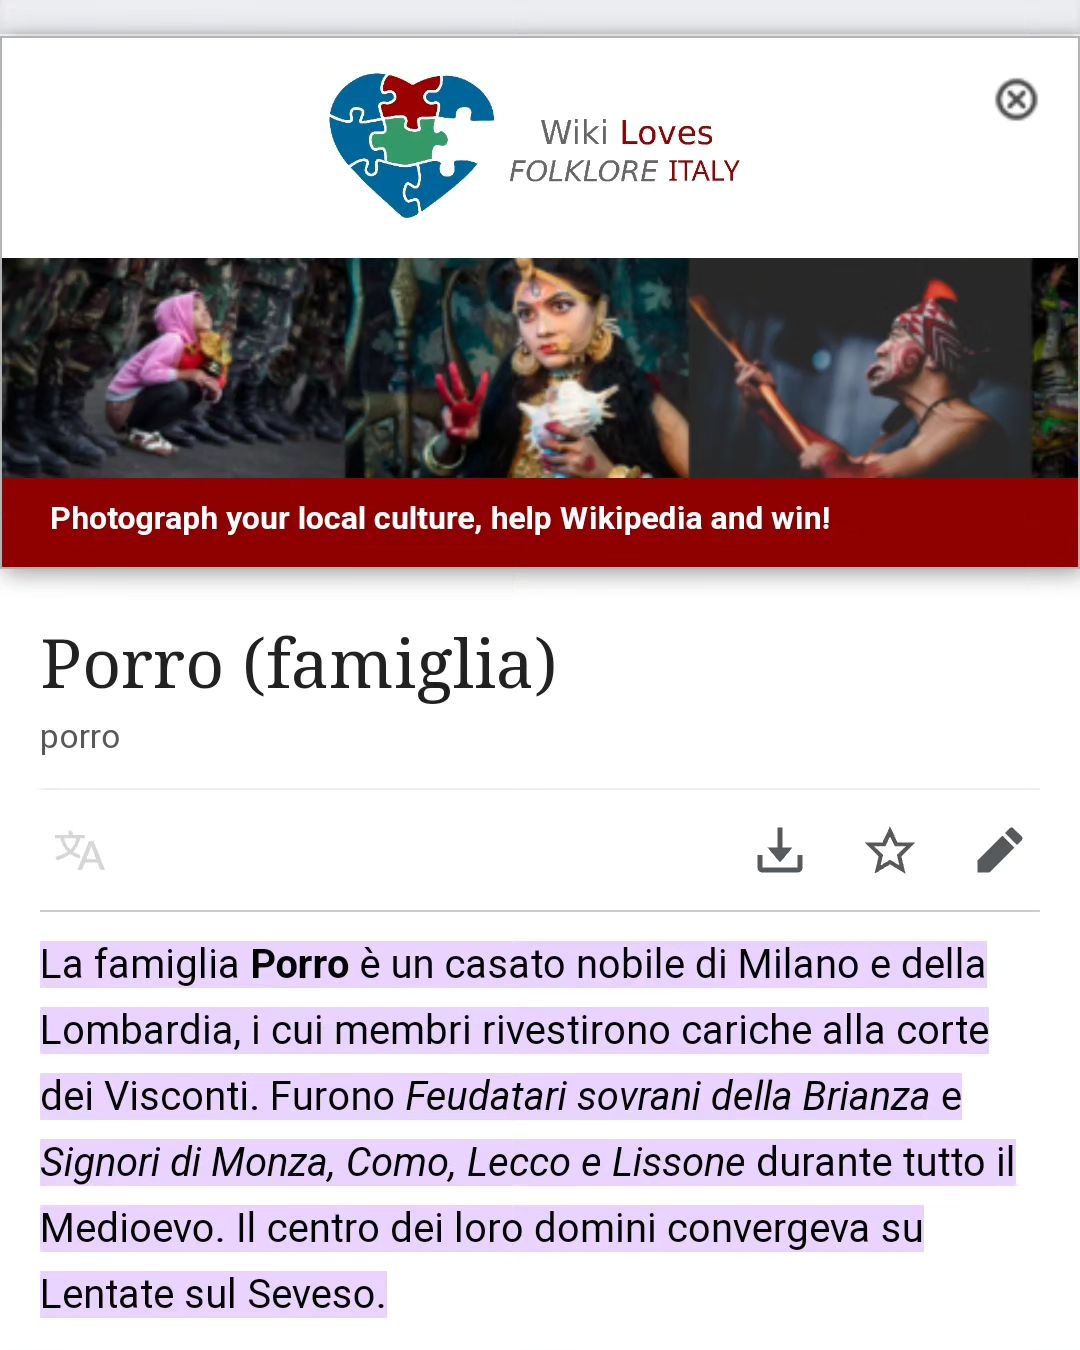Tap the porro description subtitle

tap(80, 737)
